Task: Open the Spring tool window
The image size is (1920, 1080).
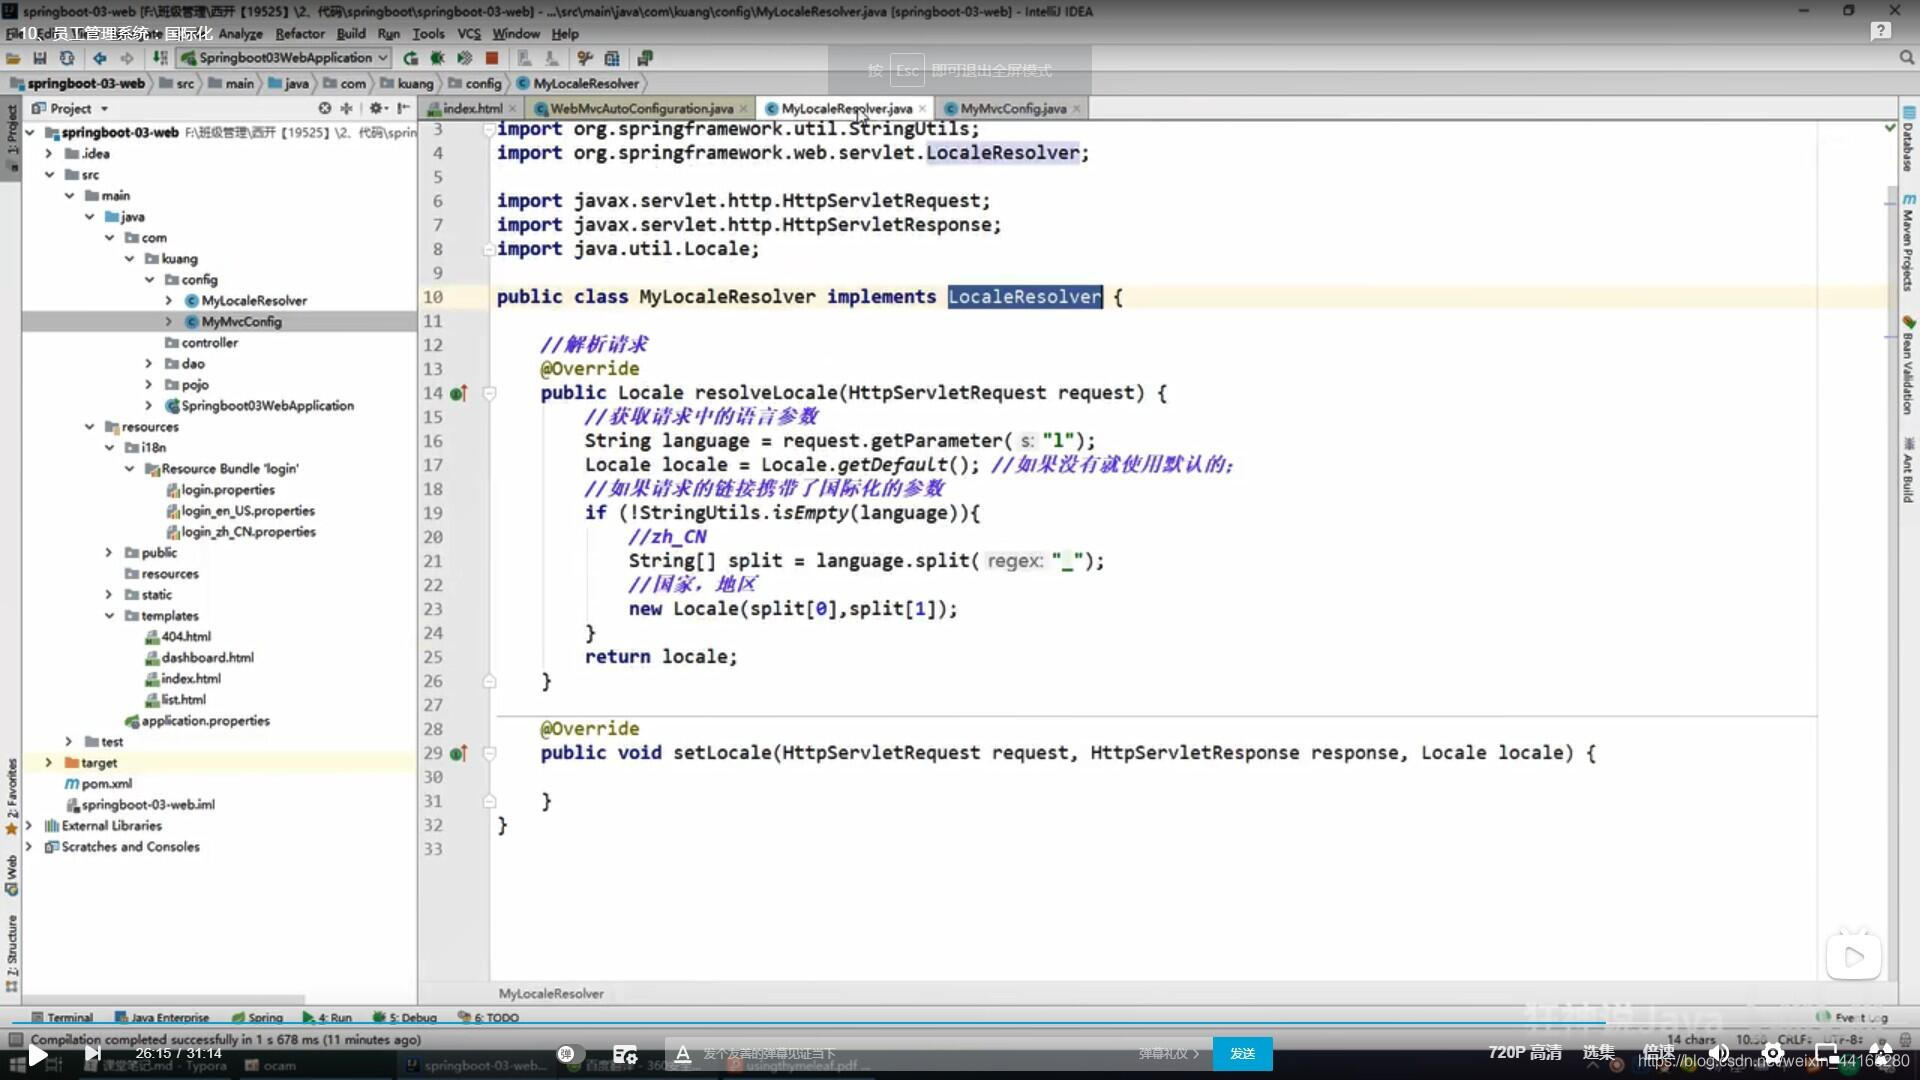Action: 257,1018
